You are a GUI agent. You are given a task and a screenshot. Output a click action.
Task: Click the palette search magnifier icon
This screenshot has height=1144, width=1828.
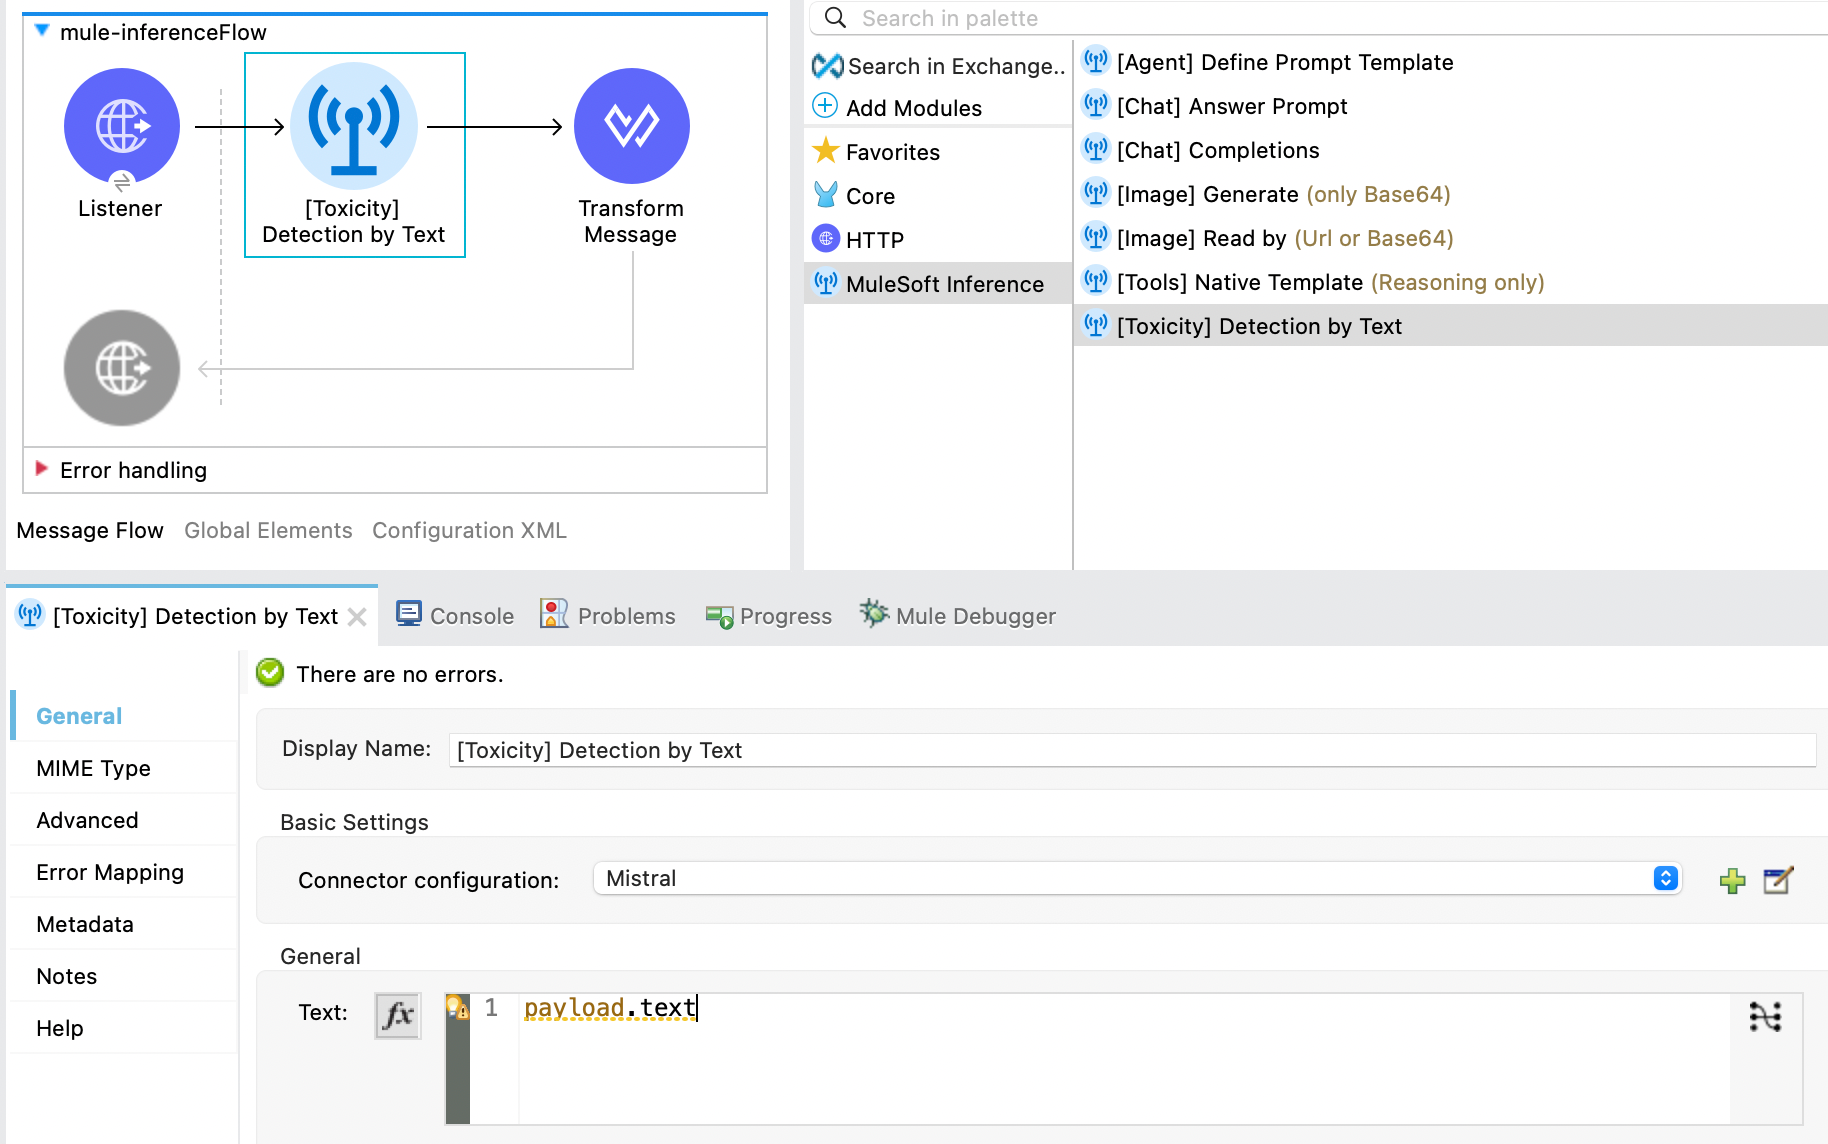pyautogui.click(x=836, y=18)
